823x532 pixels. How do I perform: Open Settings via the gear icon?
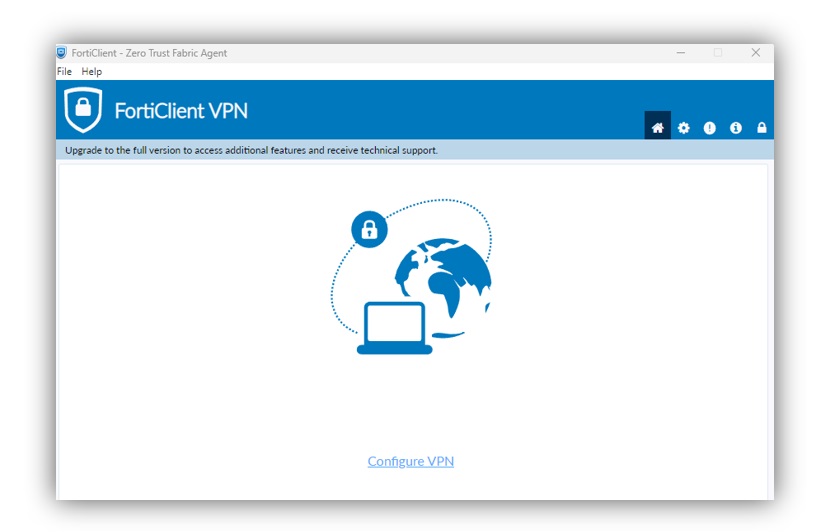click(683, 127)
